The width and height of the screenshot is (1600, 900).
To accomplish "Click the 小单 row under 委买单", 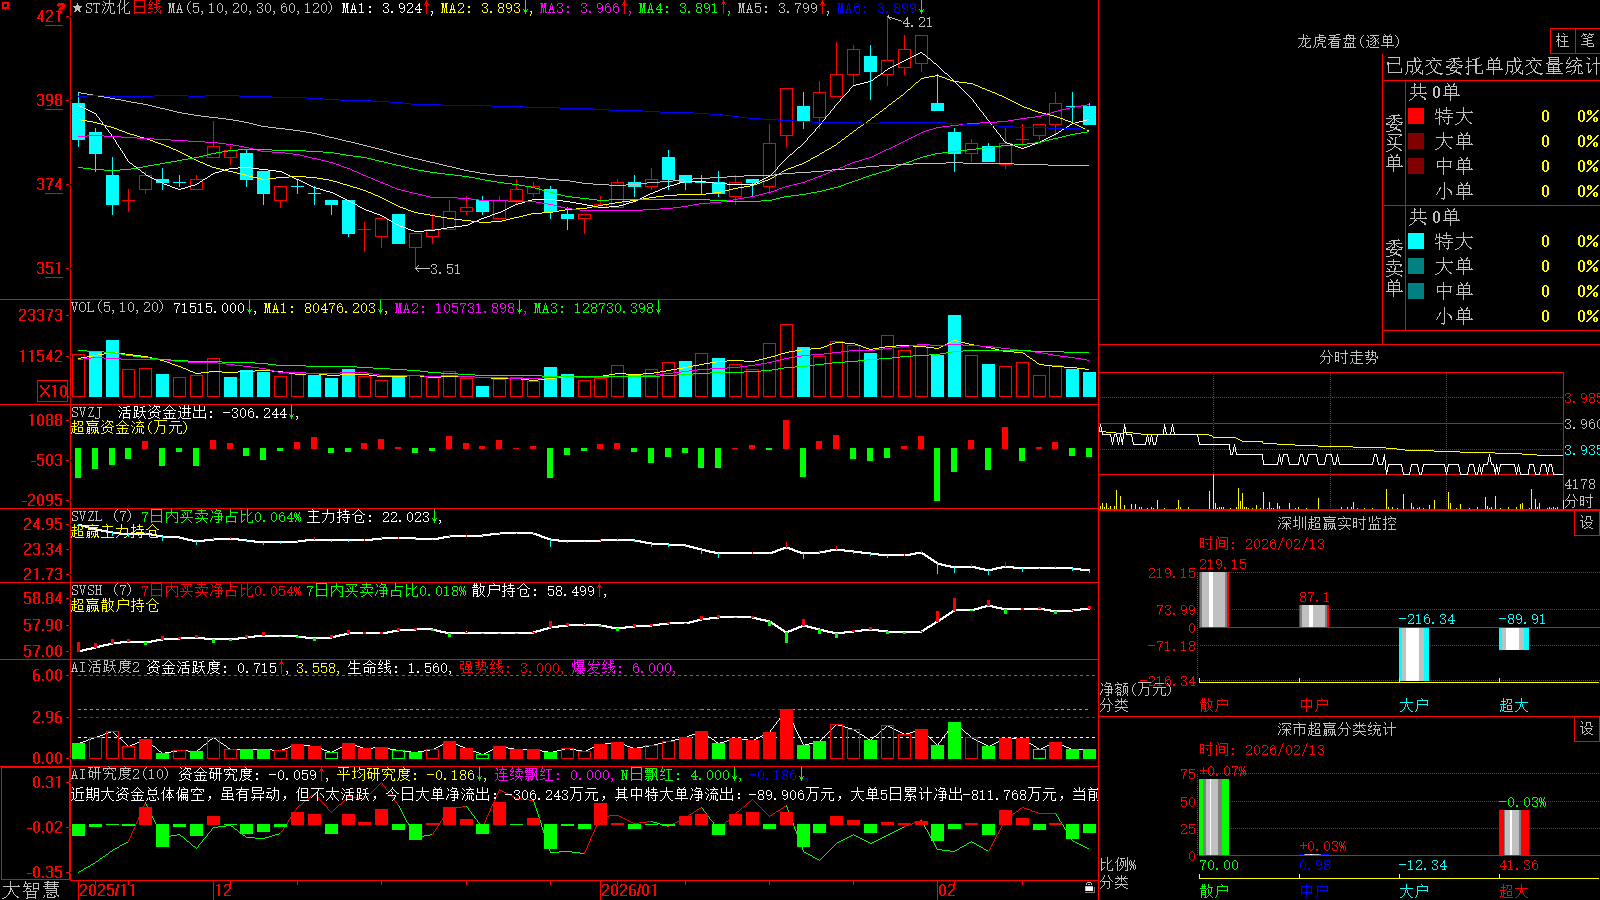I will (x=1503, y=191).
